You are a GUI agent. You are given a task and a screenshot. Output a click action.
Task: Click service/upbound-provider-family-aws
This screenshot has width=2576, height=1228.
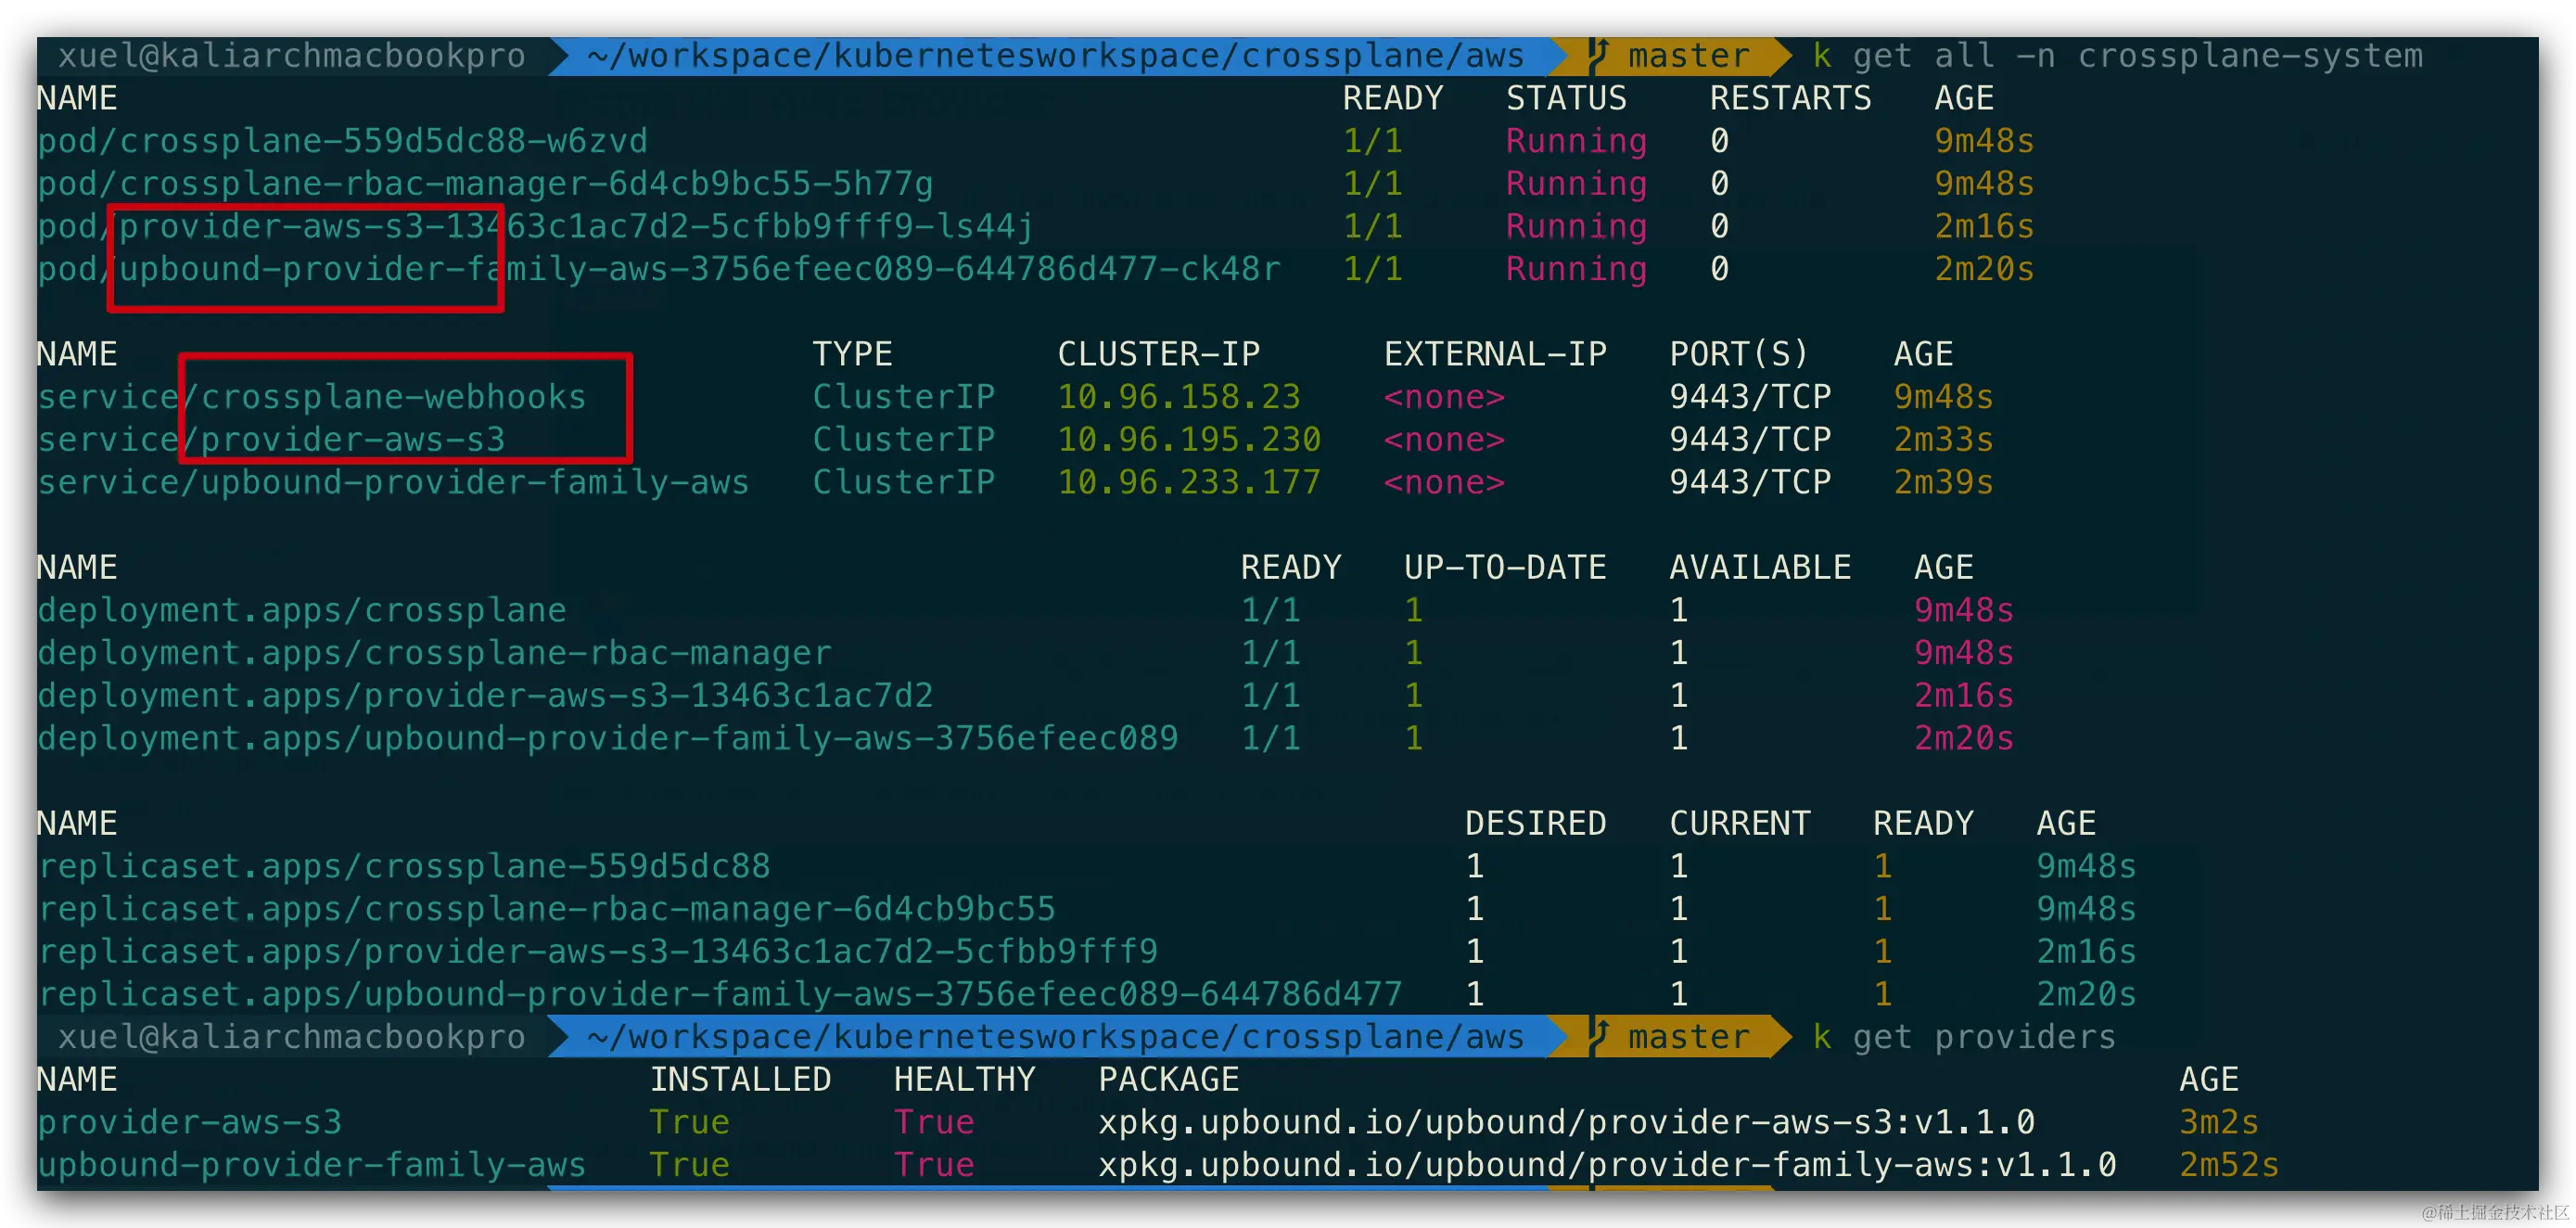(x=394, y=482)
